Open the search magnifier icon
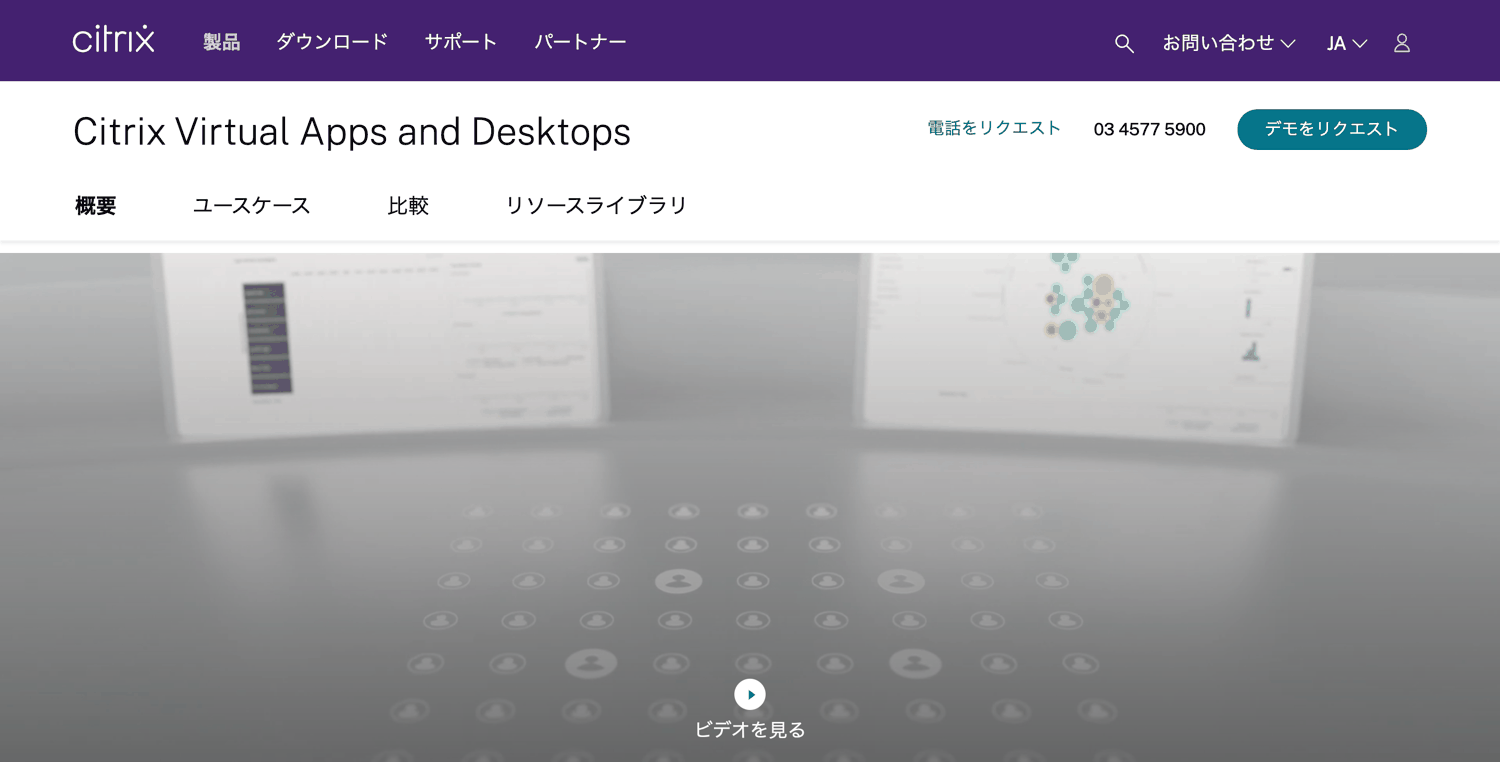Image resolution: width=1500 pixels, height=762 pixels. click(1124, 43)
